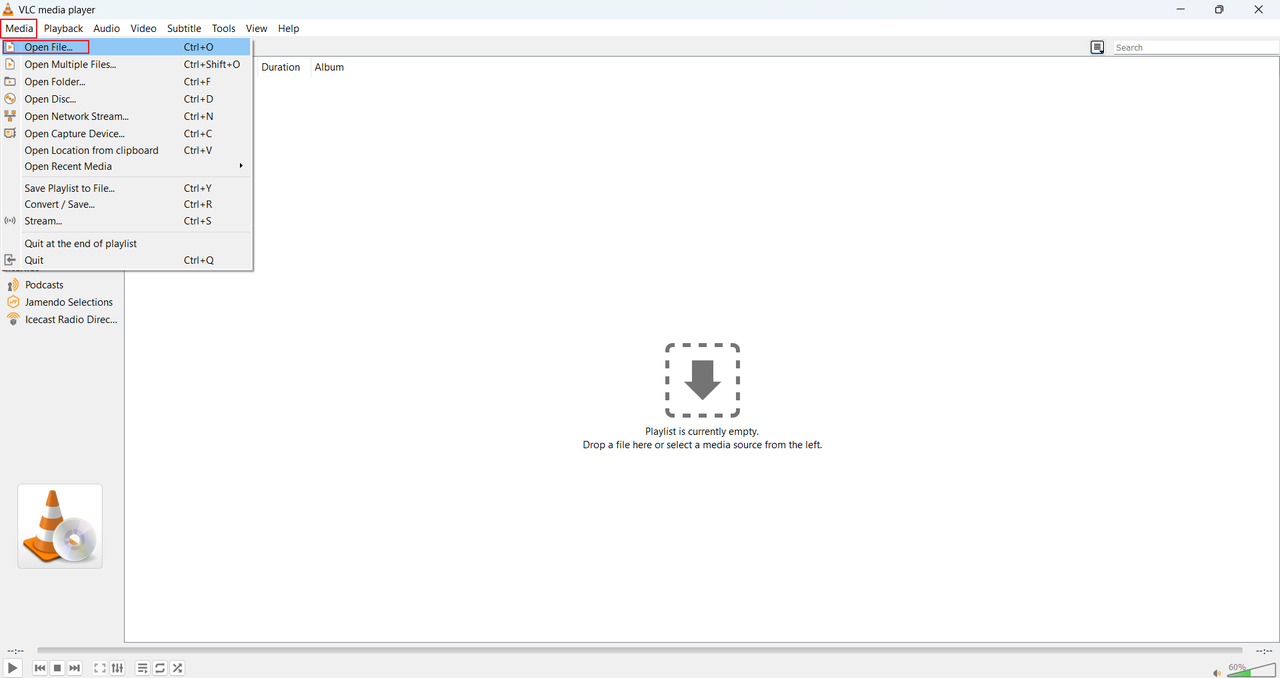Click the Open Disc icon

[10, 99]
